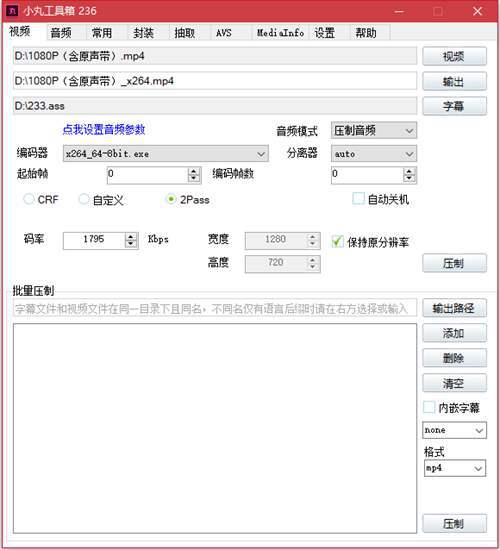Open the 编码器 x264 encoder dropdown
500x550 pixels.
click(x=166, y=154)
